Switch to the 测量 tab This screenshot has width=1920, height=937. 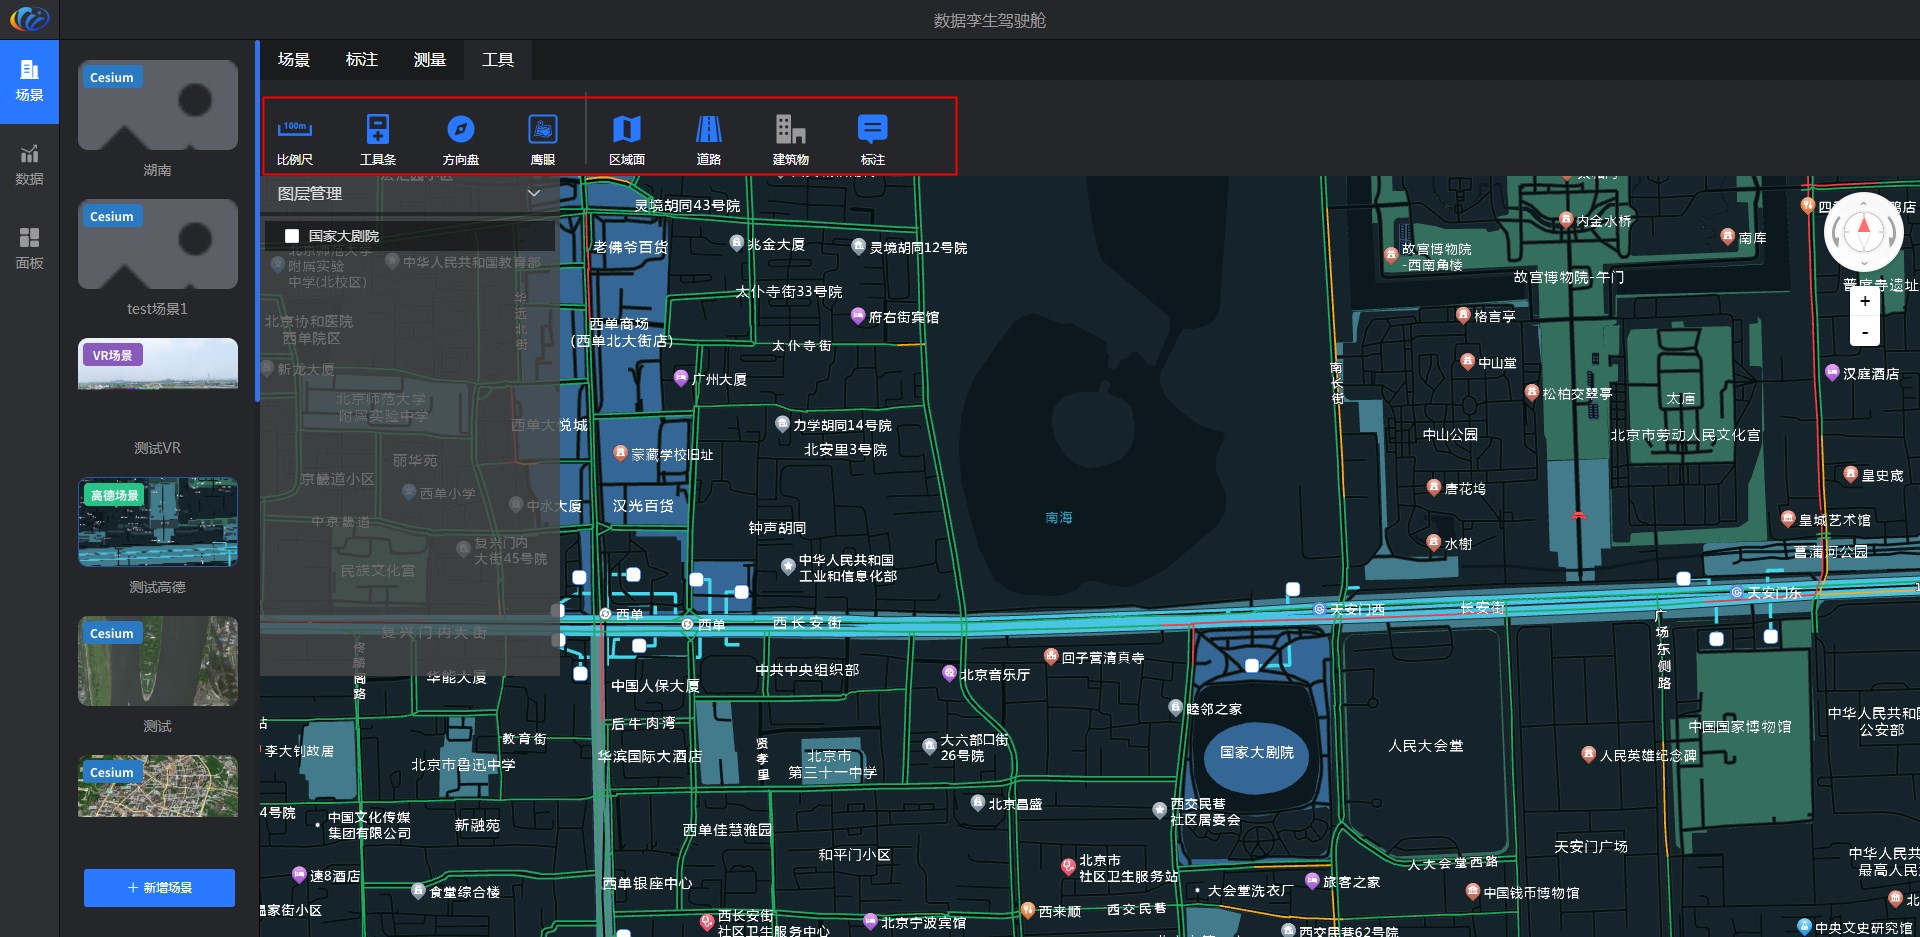[x=429, y=60]
